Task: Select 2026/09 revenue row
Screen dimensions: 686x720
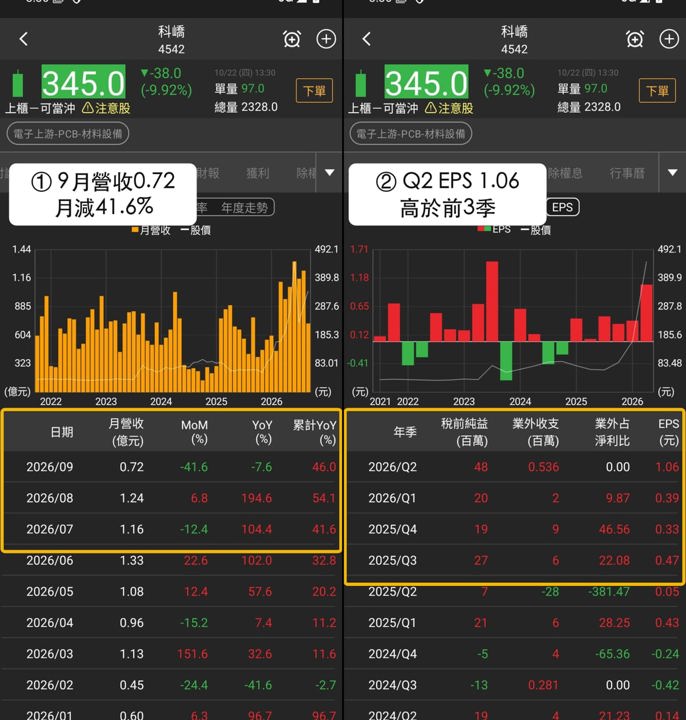Action: 171,467
